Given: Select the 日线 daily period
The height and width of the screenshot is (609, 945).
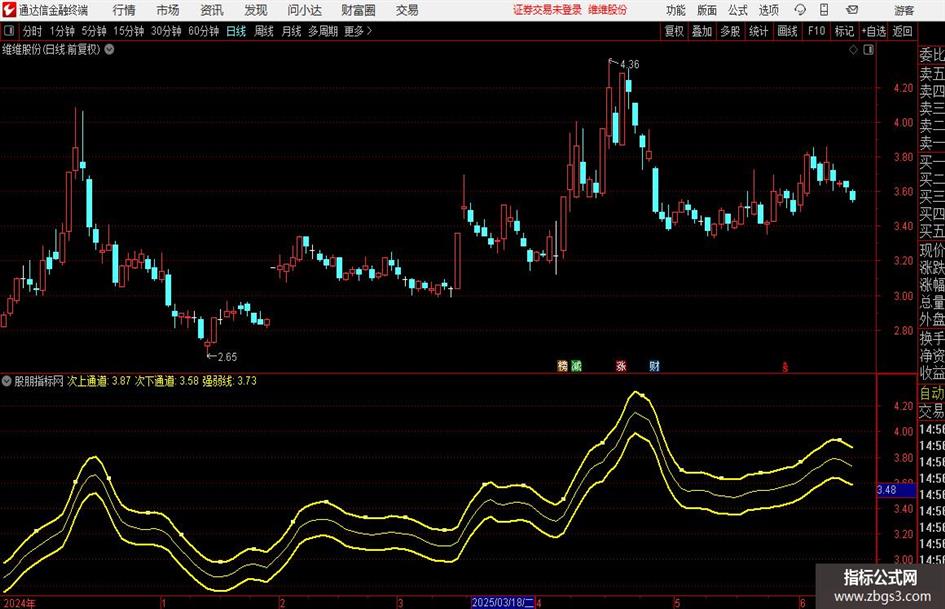Looking at the screenshot, I should pos(236,31).
